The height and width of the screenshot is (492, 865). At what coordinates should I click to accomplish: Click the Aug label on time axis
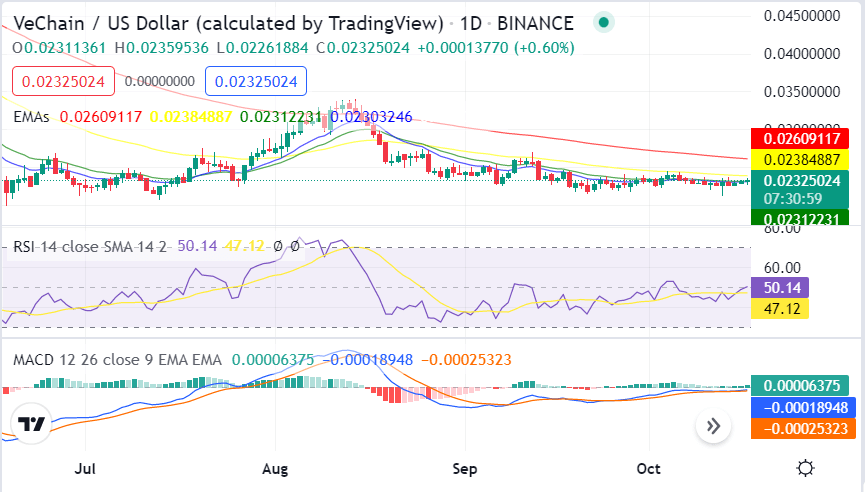click(275, 469)
